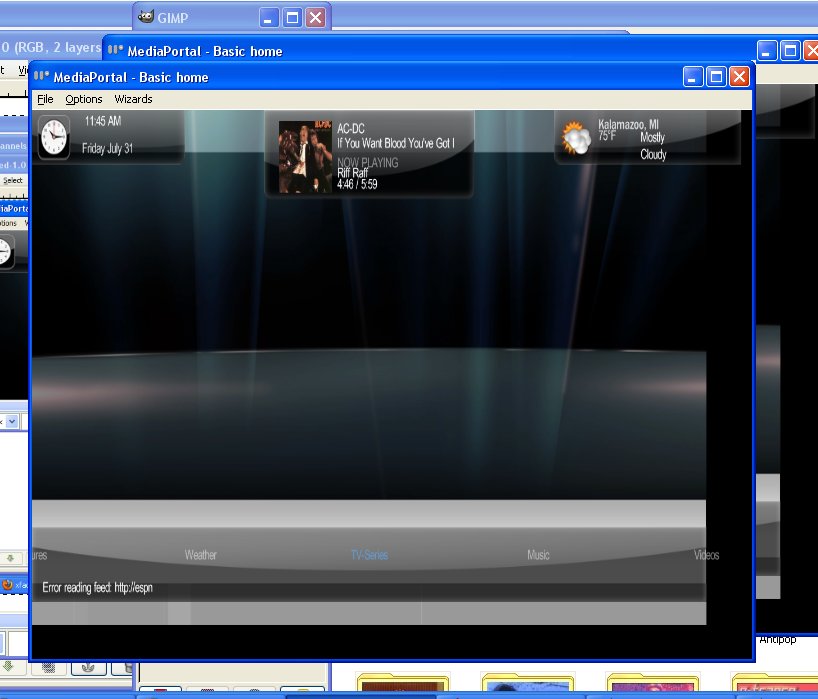Click the Kalamazoo, MI weather location text
This screenshot has width=818, height=699.
tap(628, 125)
